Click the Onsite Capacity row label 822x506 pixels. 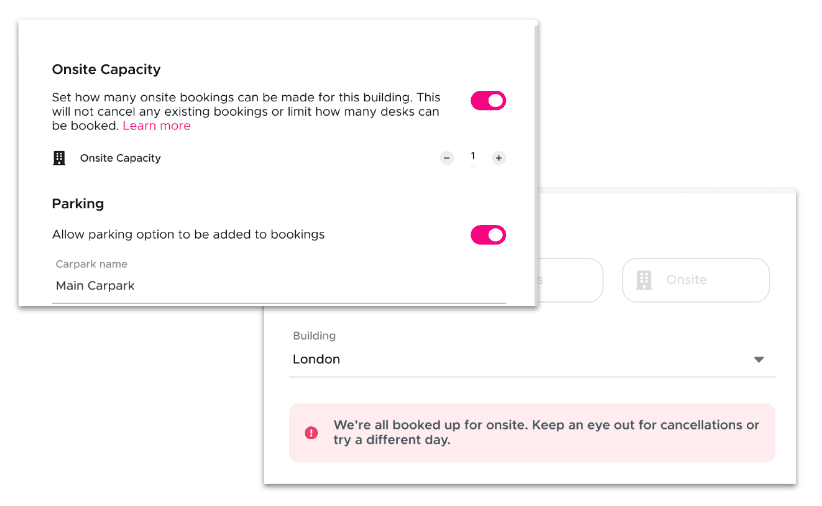click(121, 158)
